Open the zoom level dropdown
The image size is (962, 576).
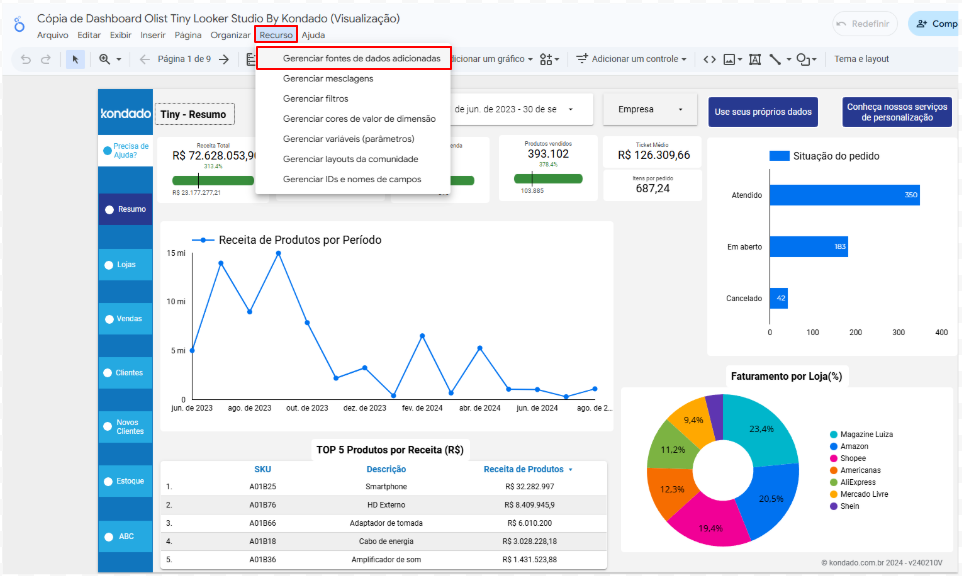click(109, 59)
